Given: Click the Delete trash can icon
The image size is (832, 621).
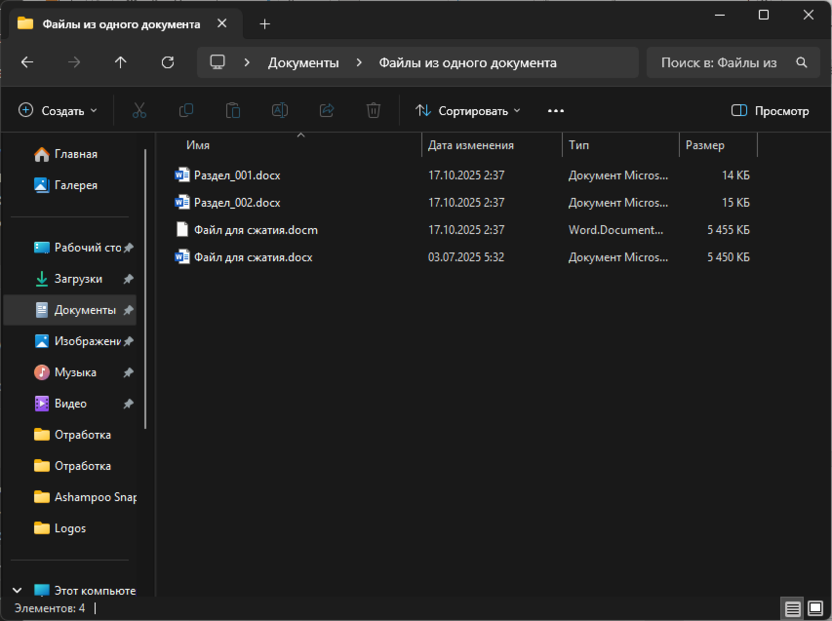Looking at the screenshot, I should coord(373,111).
